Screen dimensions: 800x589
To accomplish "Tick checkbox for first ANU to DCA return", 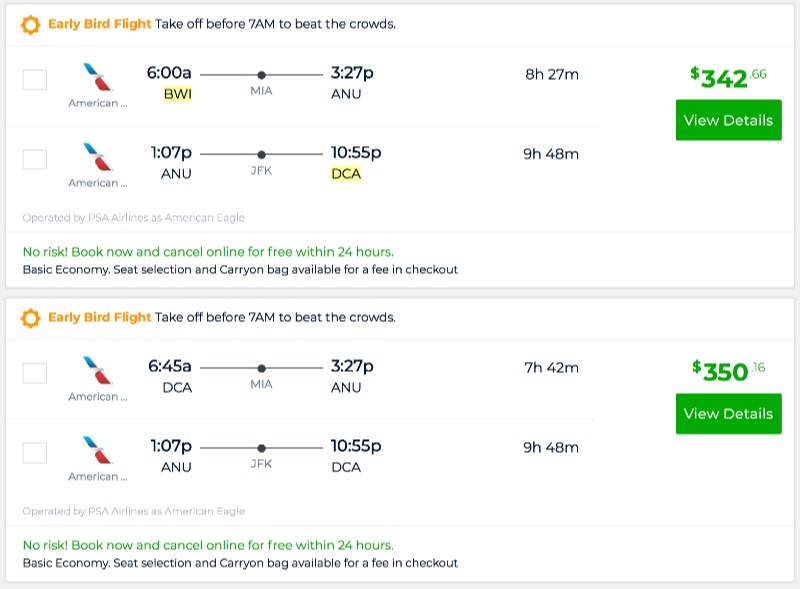I will (35, 159).
